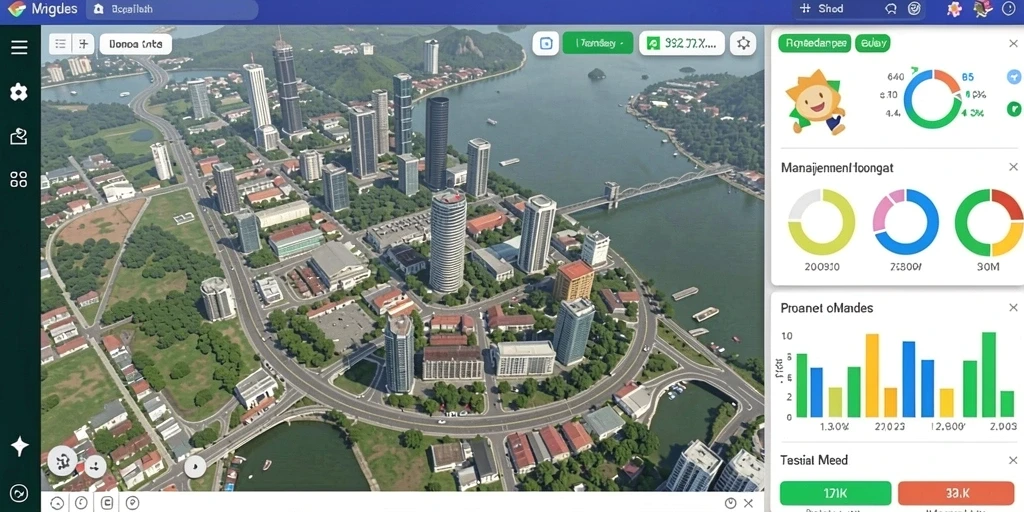
Task: Open the four-squares apps grid icon
Action: [x=19, y=180]
